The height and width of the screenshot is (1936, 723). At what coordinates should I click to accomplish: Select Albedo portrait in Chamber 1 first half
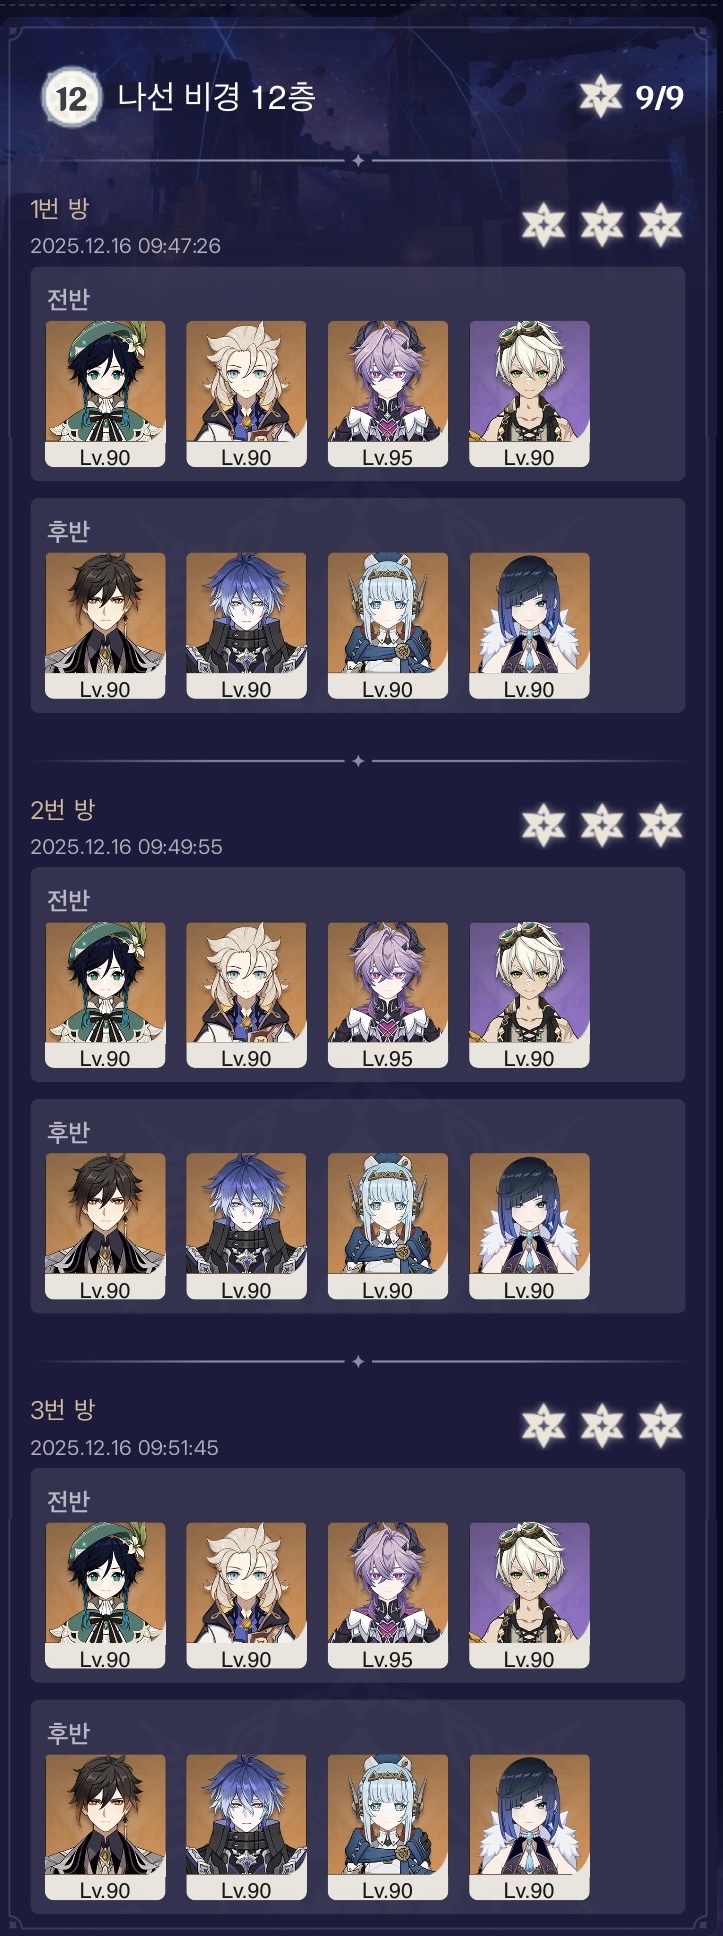[246, 394]
